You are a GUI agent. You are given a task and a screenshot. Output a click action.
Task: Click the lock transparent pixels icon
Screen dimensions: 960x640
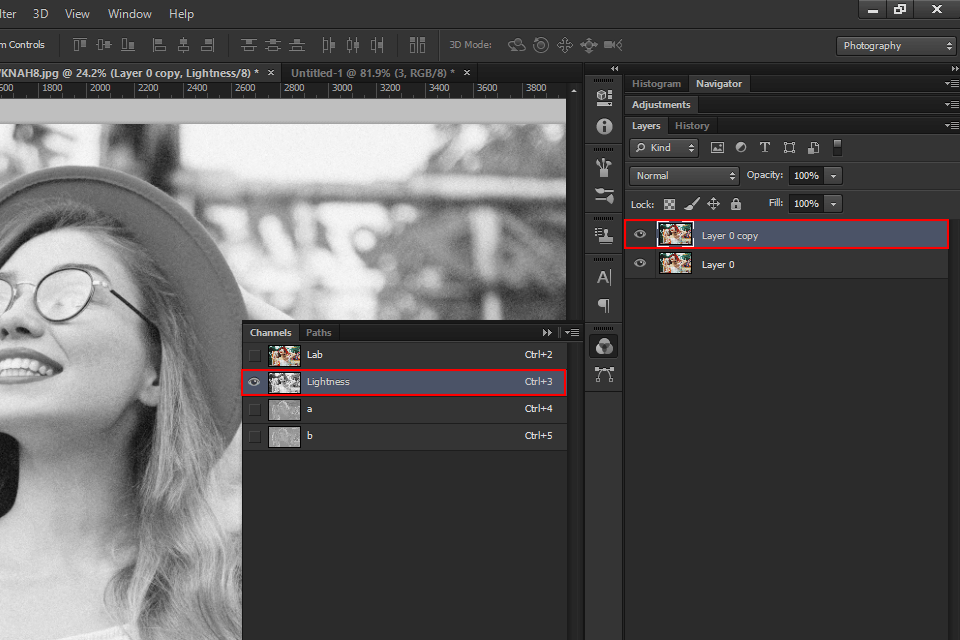coord(670,204)
